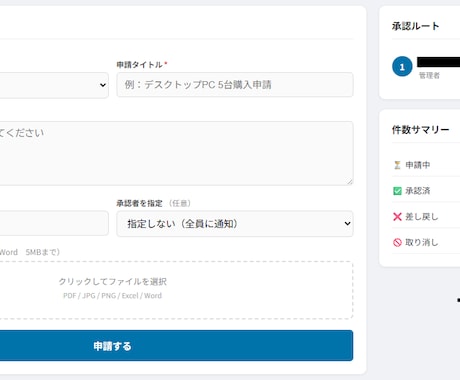This screenshot has height=380, width=460.
Task: Click the hourglass icon beside 申請中
Action: 397,165
